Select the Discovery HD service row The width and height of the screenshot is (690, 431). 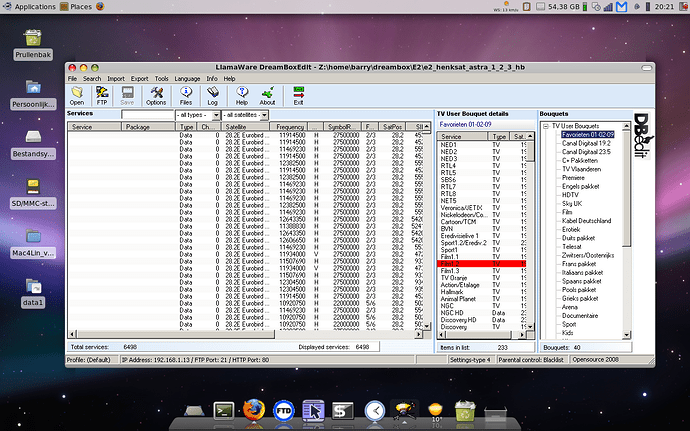tap(482, 320)
